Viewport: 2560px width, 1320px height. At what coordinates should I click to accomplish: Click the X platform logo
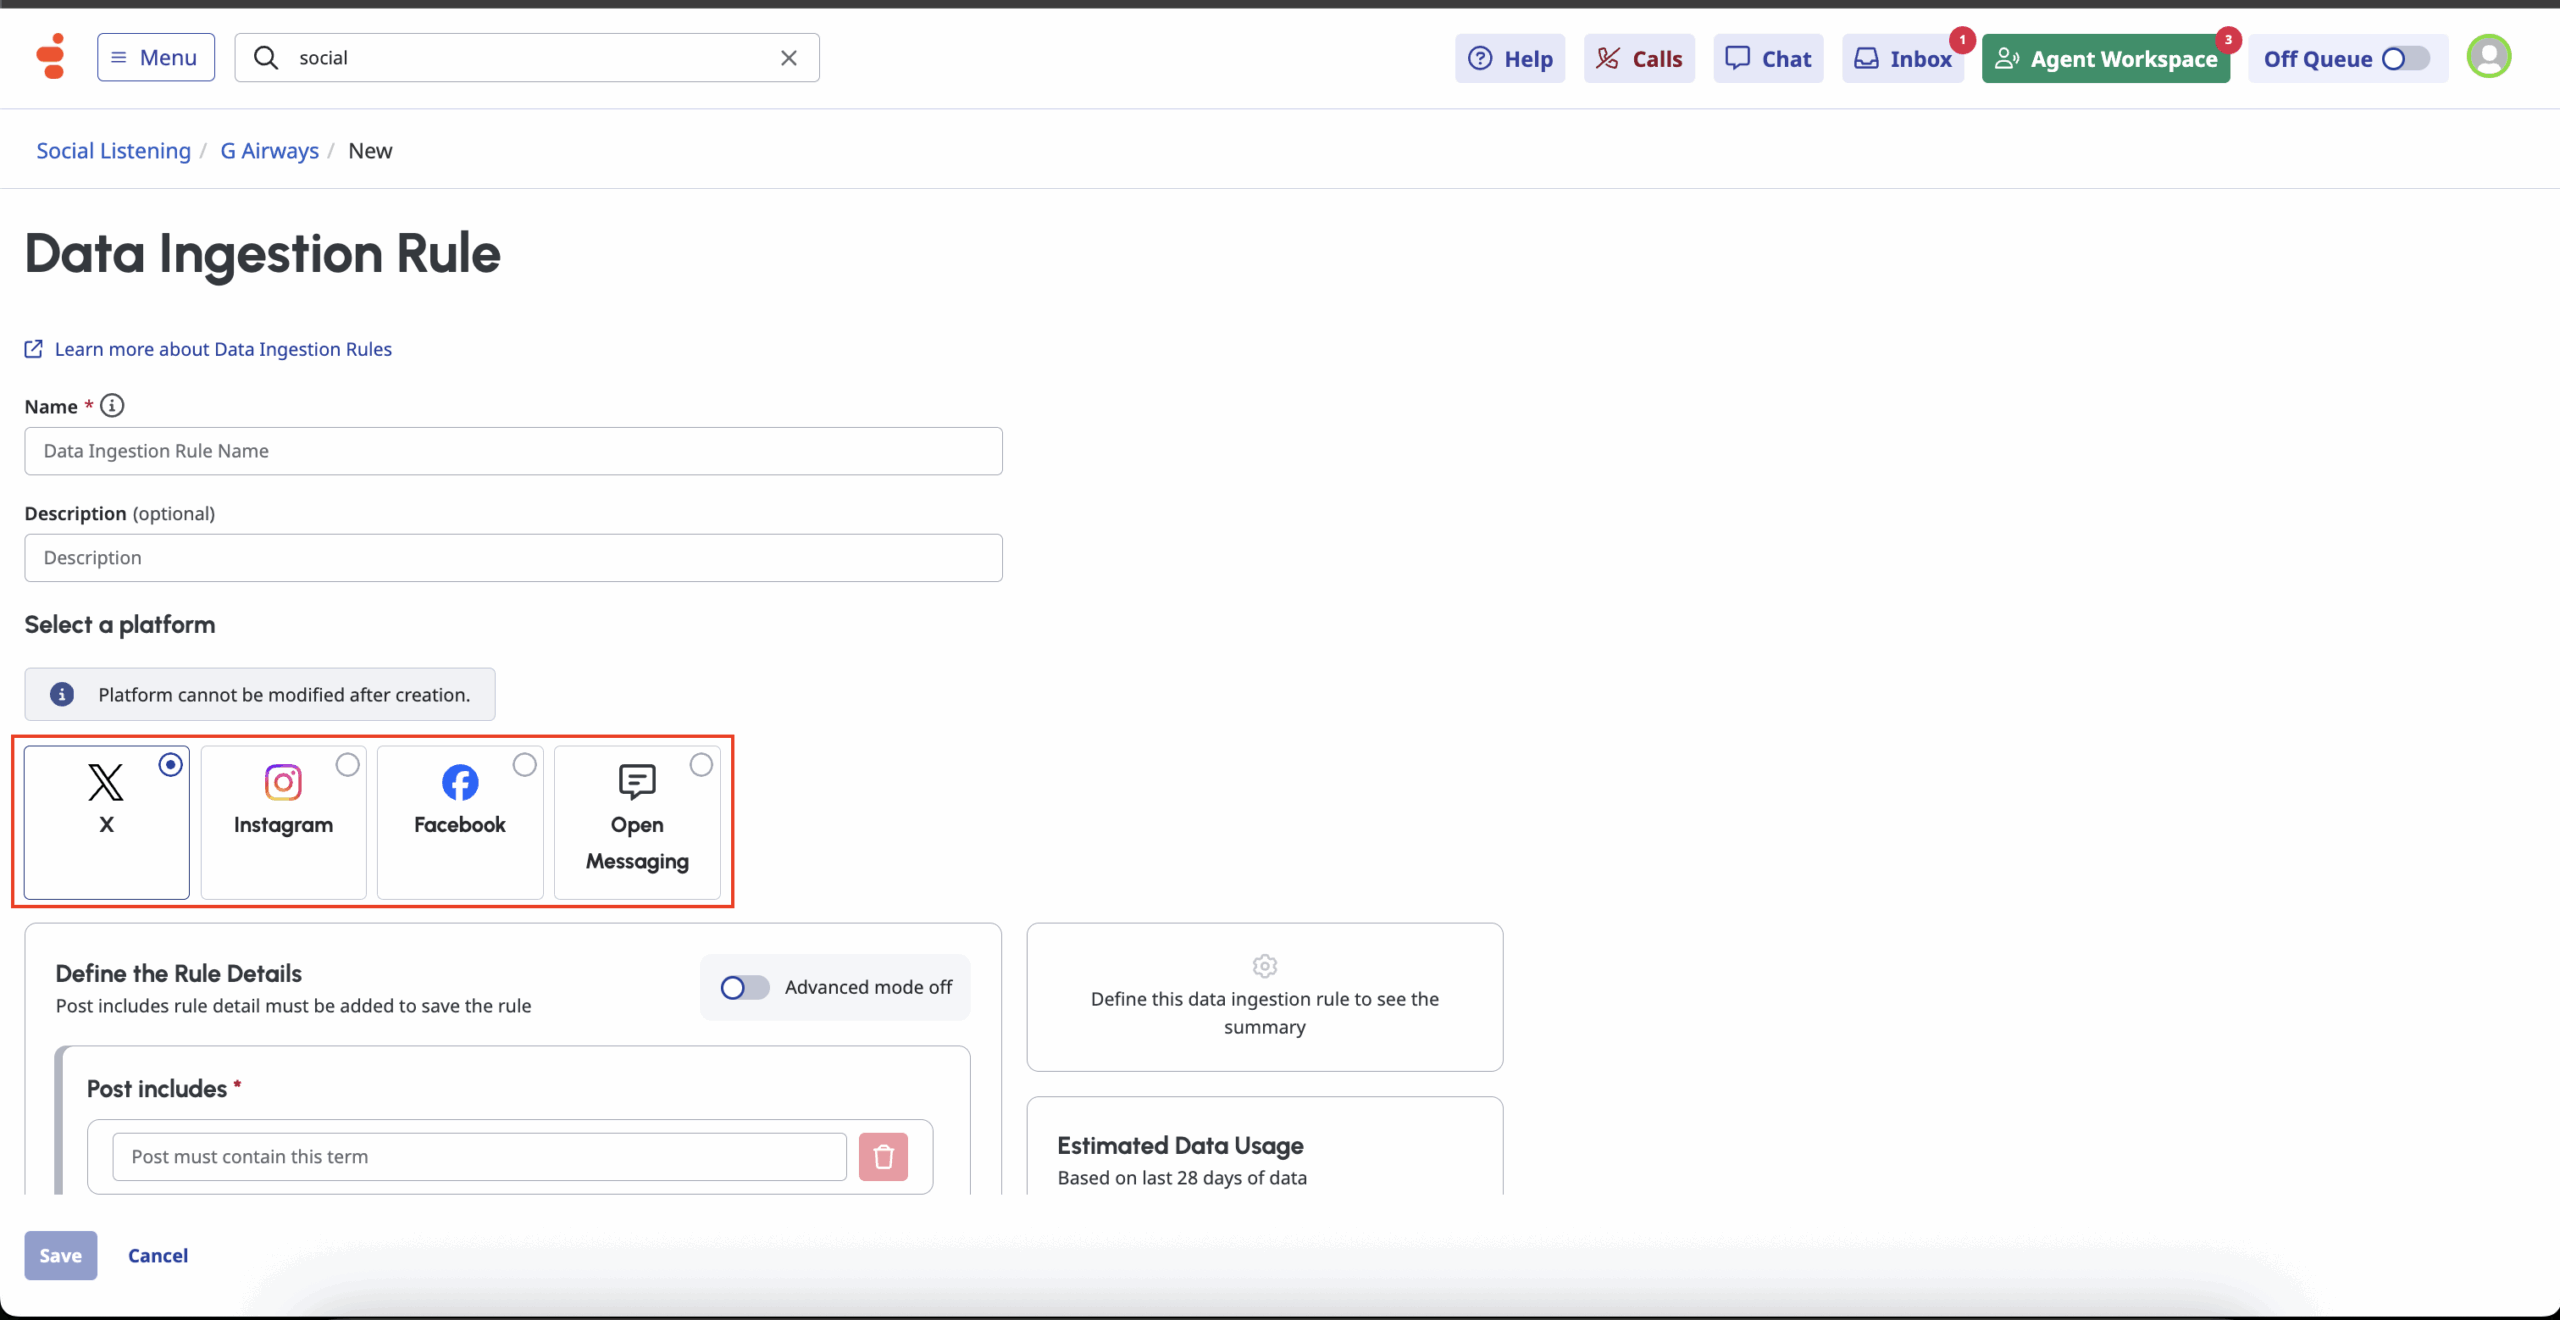[x=106, y=782]
